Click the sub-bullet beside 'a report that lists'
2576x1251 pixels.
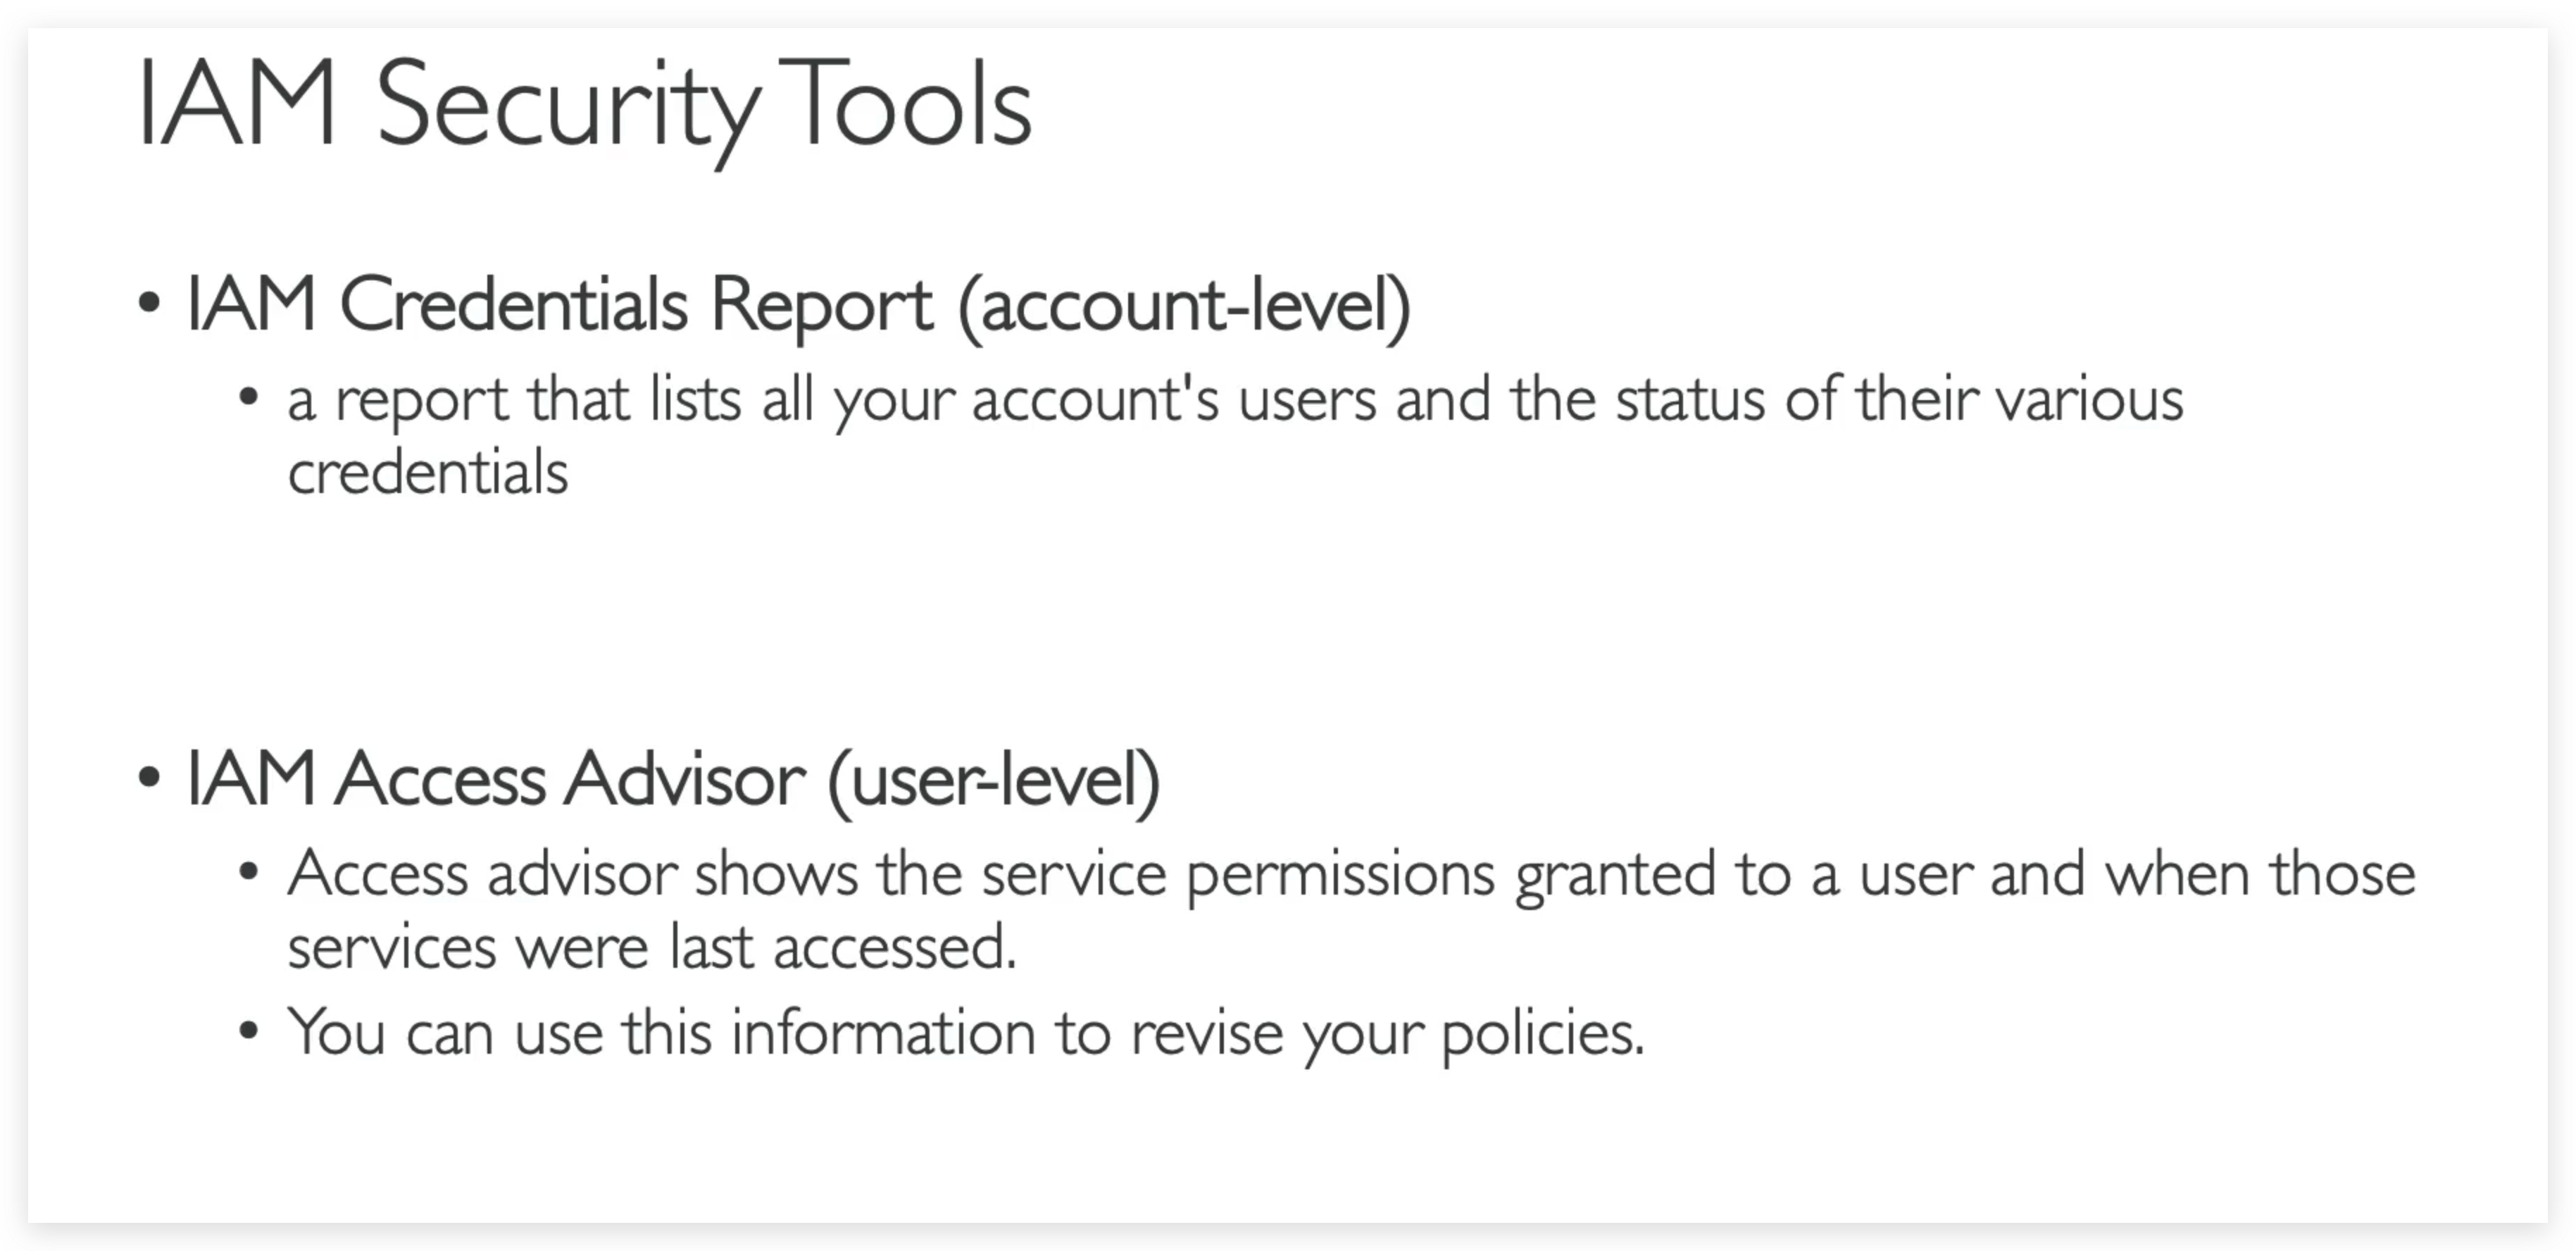251,395
